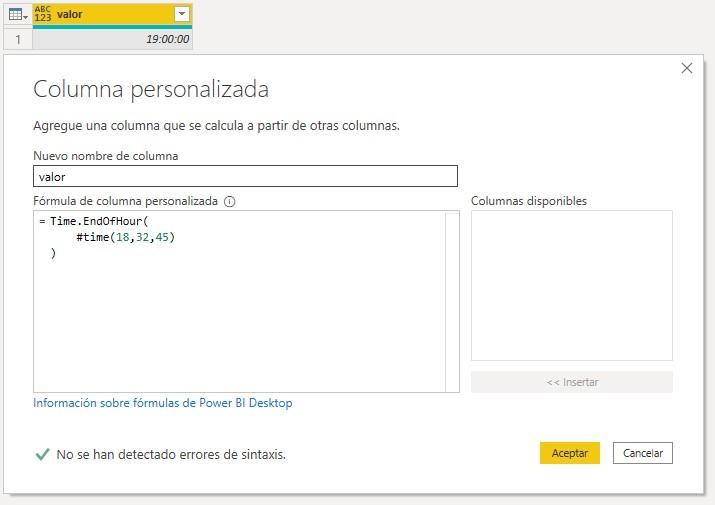Select row number 1
The width and height of the screenshot is (715, 505).
click(16, 39)
